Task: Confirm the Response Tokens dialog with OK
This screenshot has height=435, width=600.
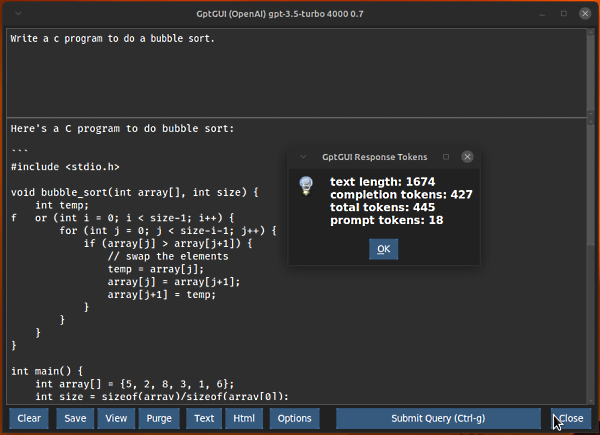Action: 383,249
